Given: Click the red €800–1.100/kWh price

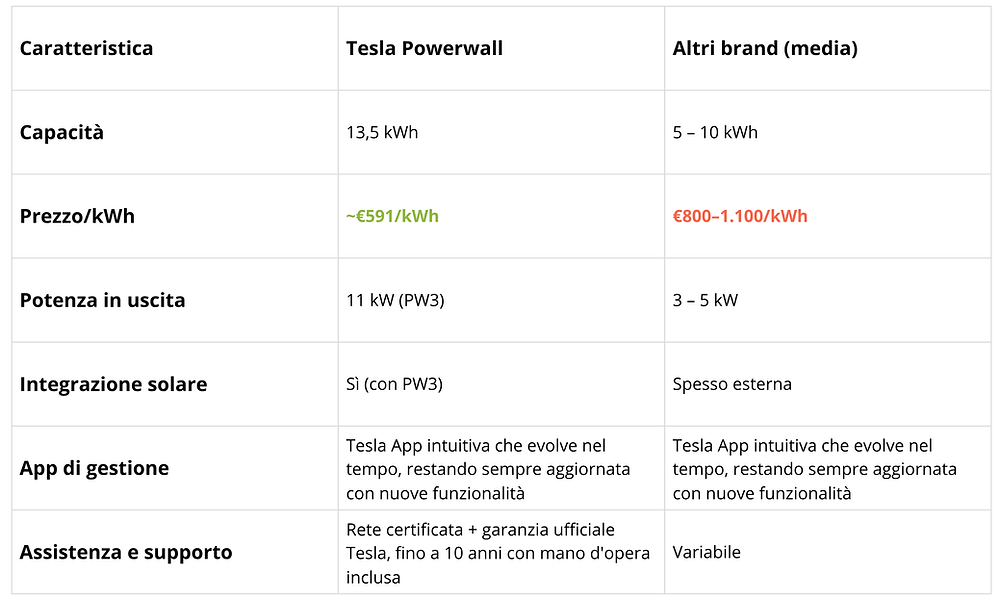Looking at the screenshot, I should click(740, 217).
